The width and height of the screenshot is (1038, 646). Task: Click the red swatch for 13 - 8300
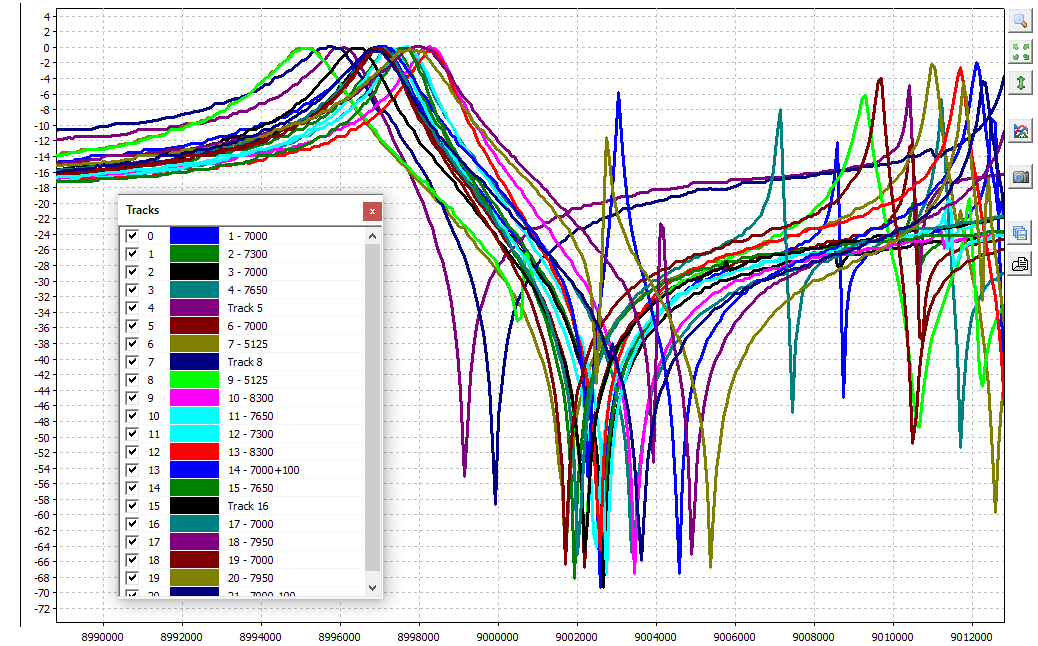pos(194,452)
